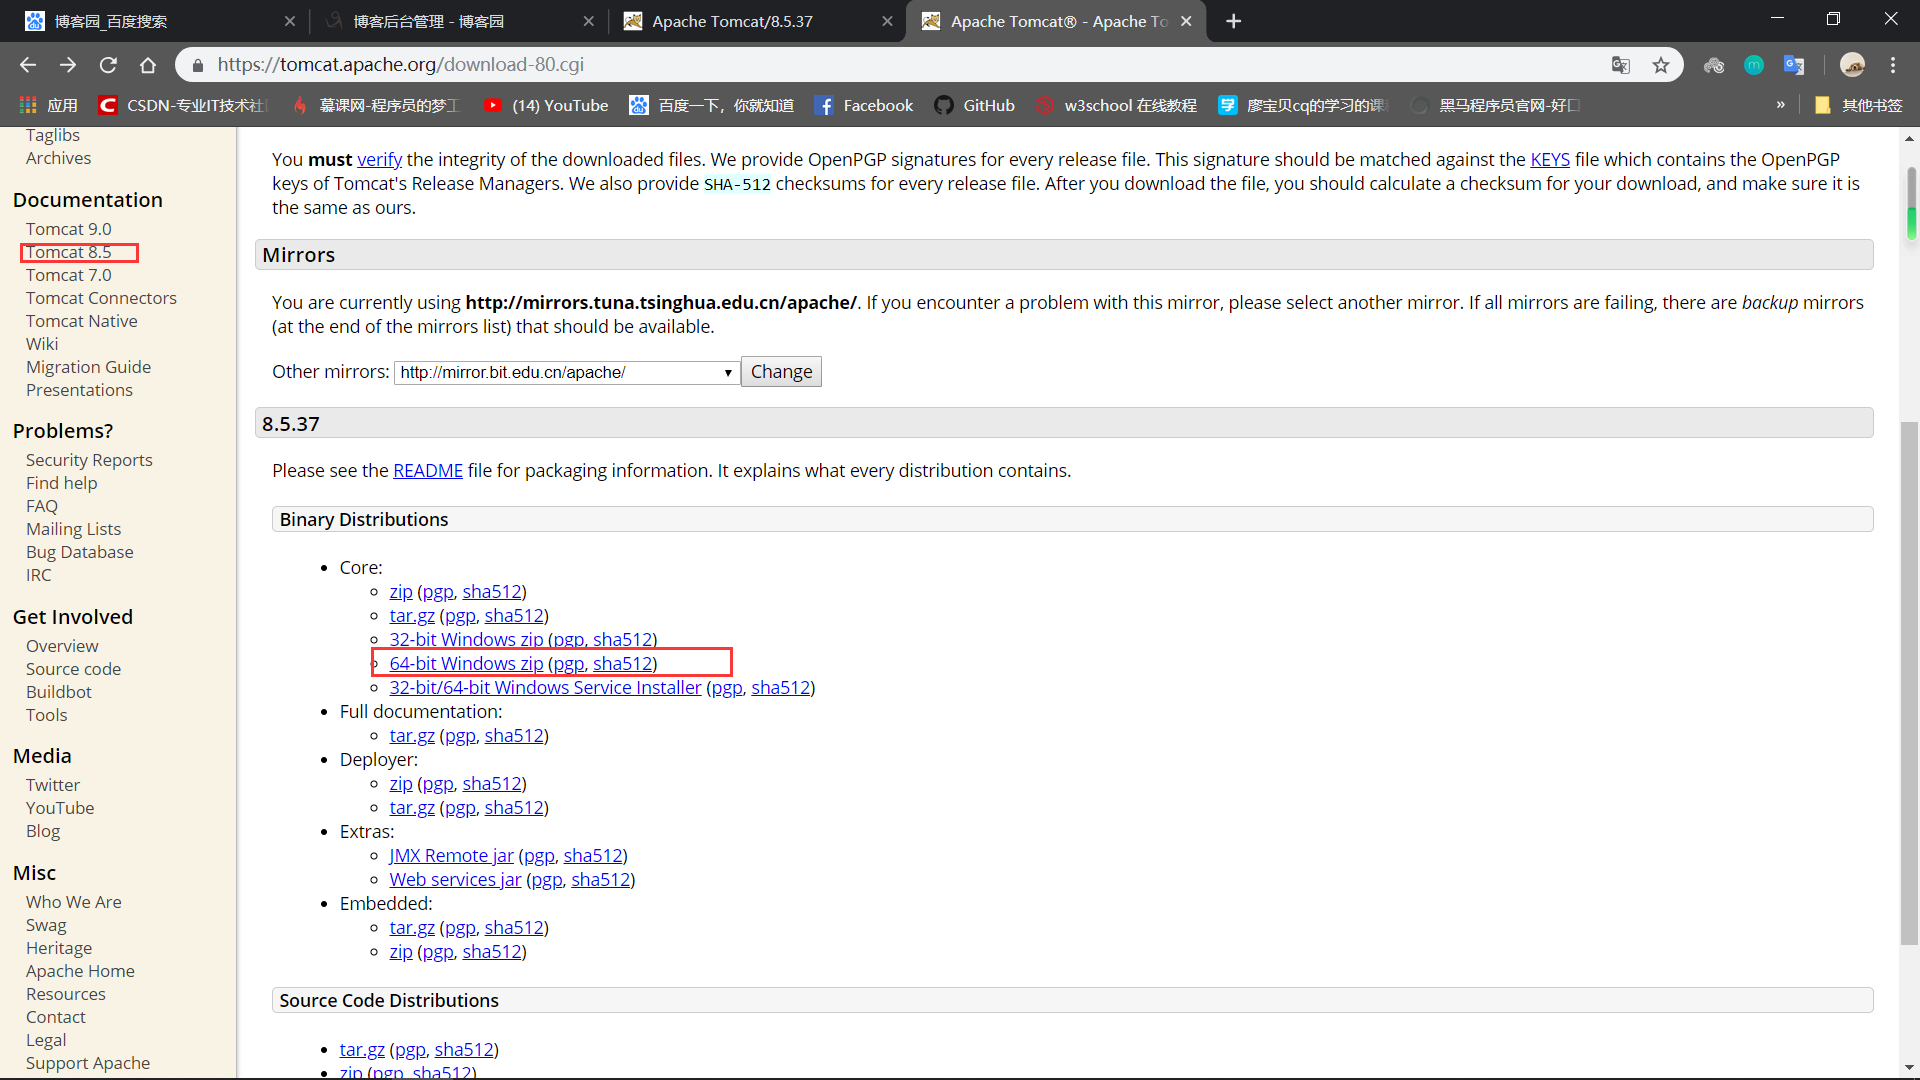The width and height of the screenshot is (1920, 1080).
Task: Open the 其他书签 bookmarks folder
Action: click(x=1858, y=105)
